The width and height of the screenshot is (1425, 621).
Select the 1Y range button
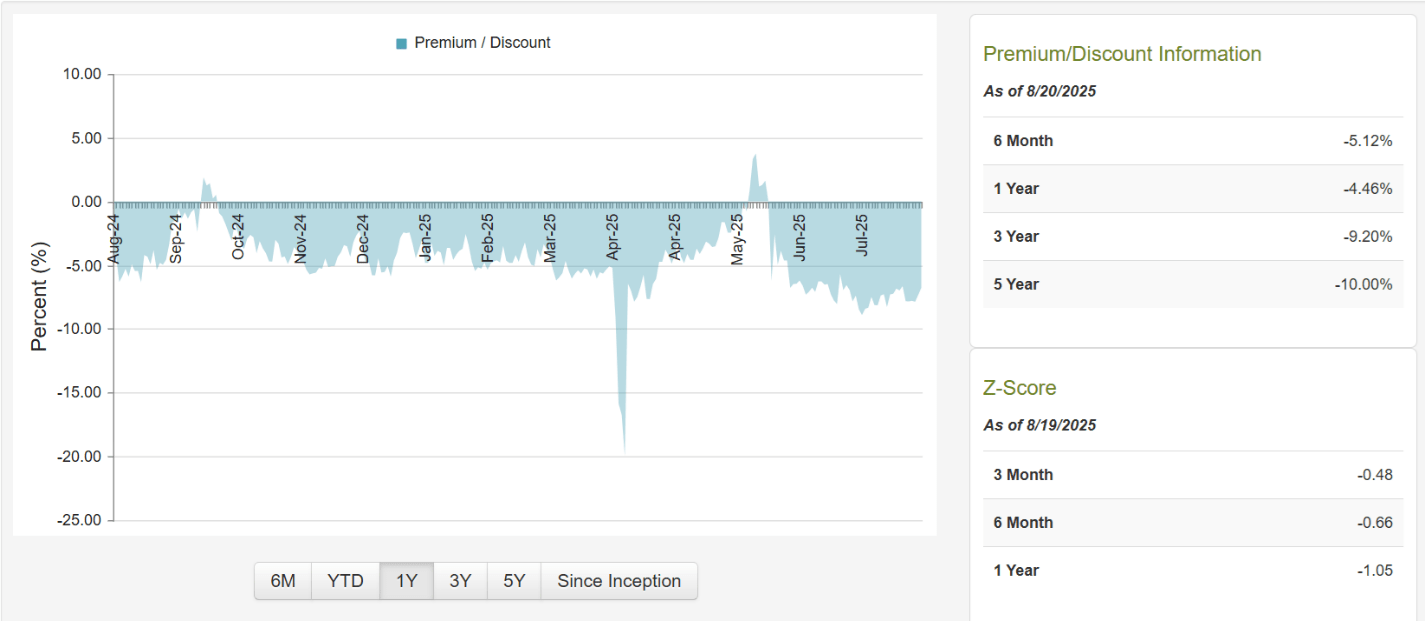tap(407, 581)
